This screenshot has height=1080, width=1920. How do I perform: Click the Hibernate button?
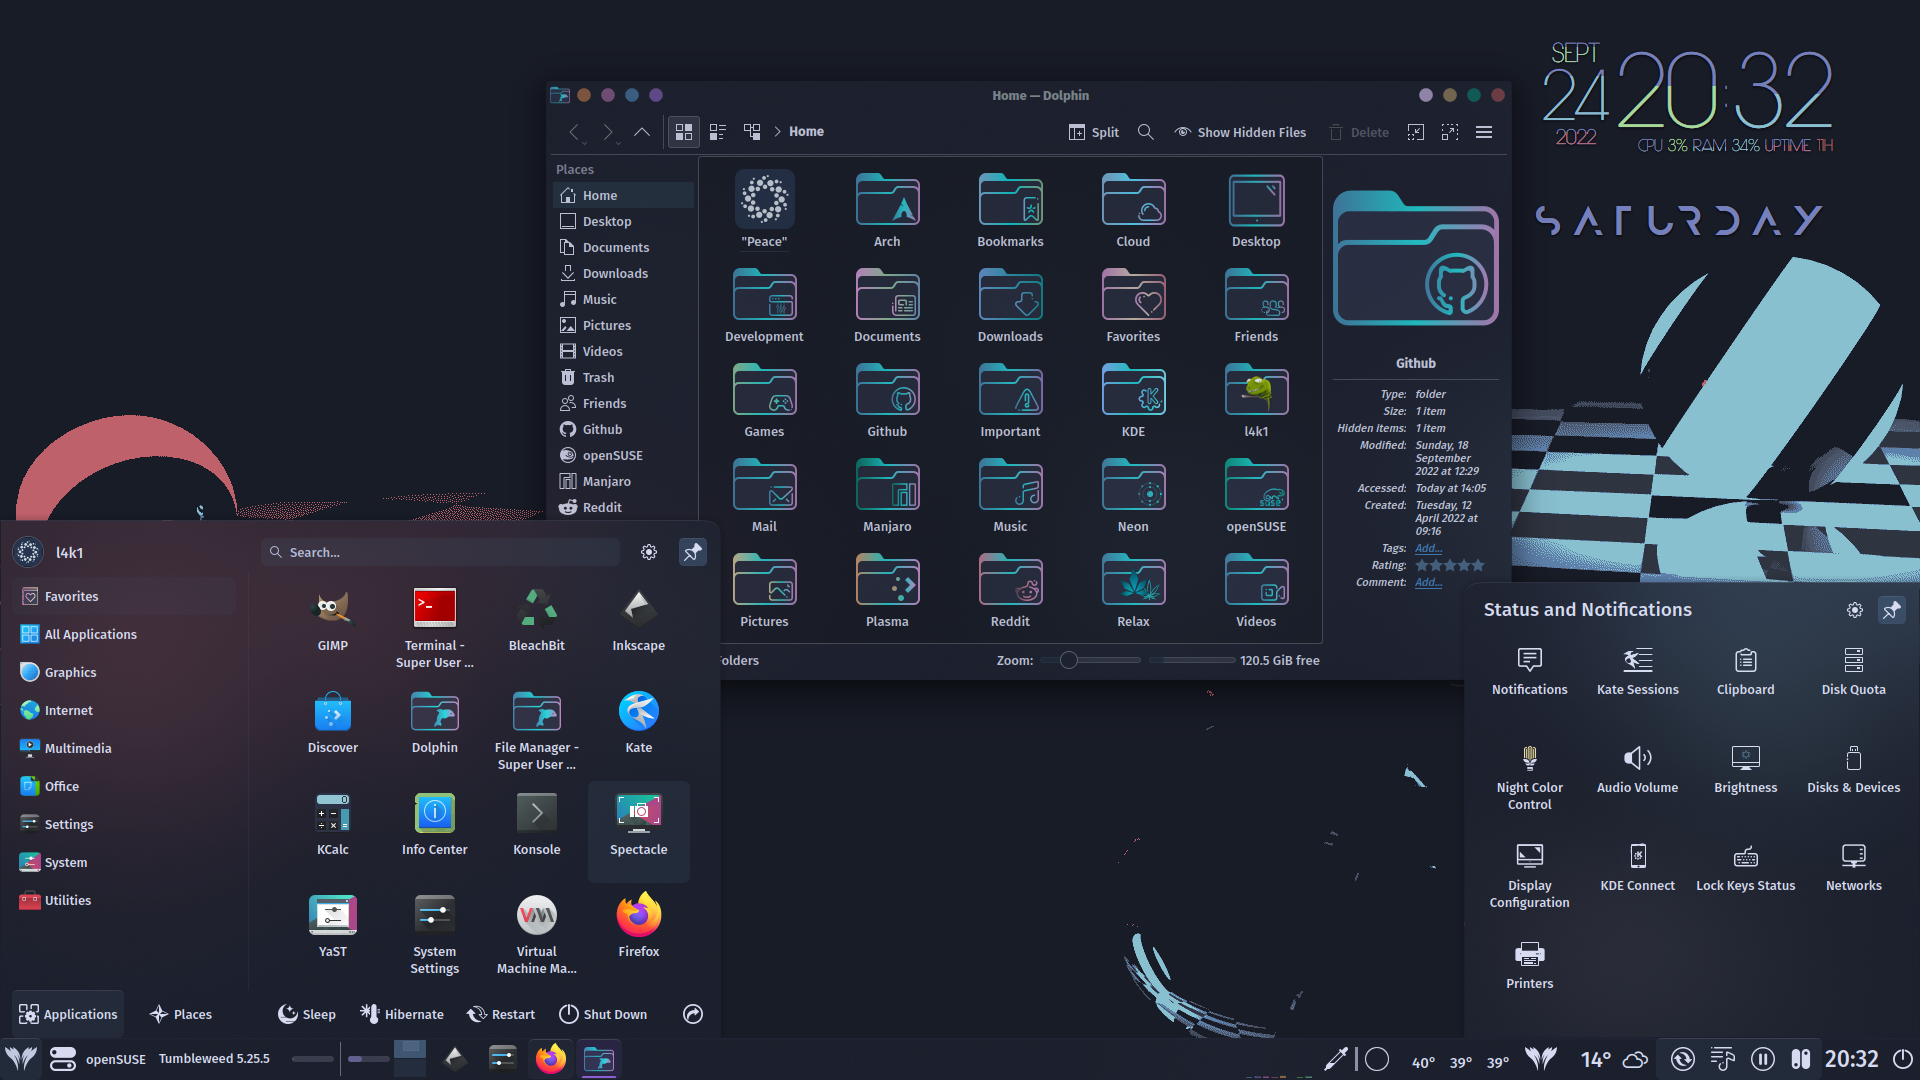coord(401,1014)
